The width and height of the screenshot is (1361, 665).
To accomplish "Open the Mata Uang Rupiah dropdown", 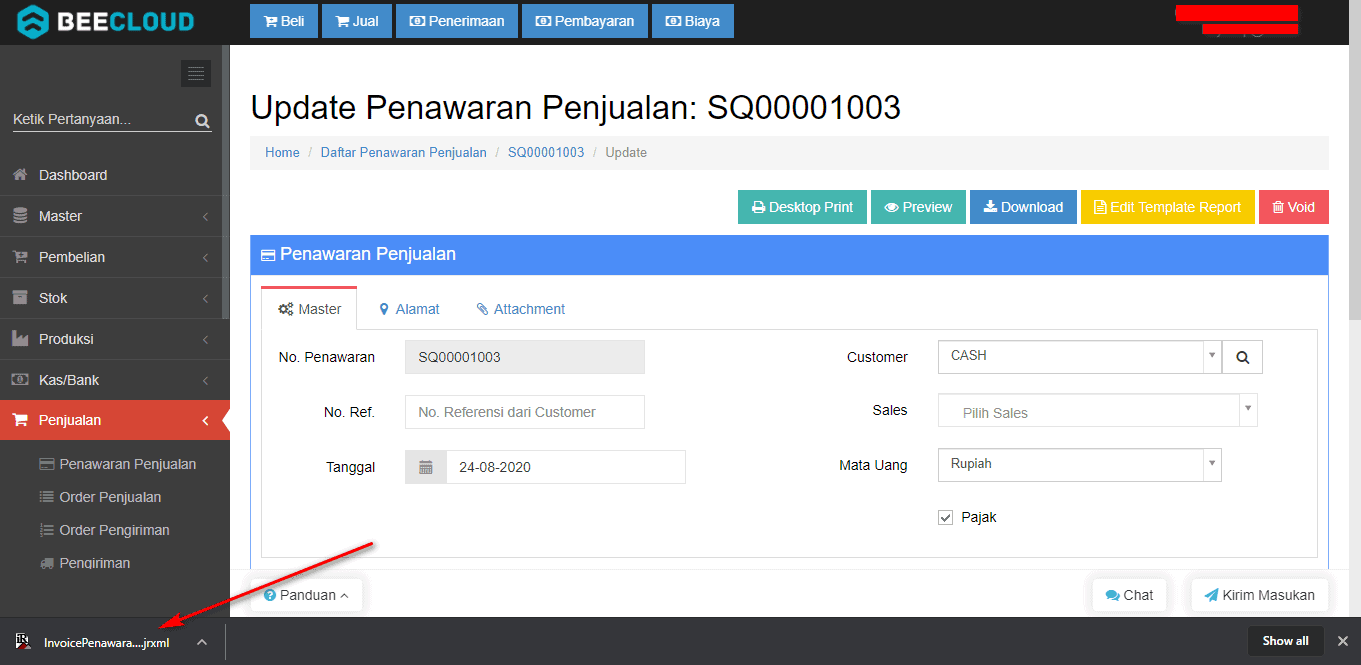I will (x=1079, y=464).
